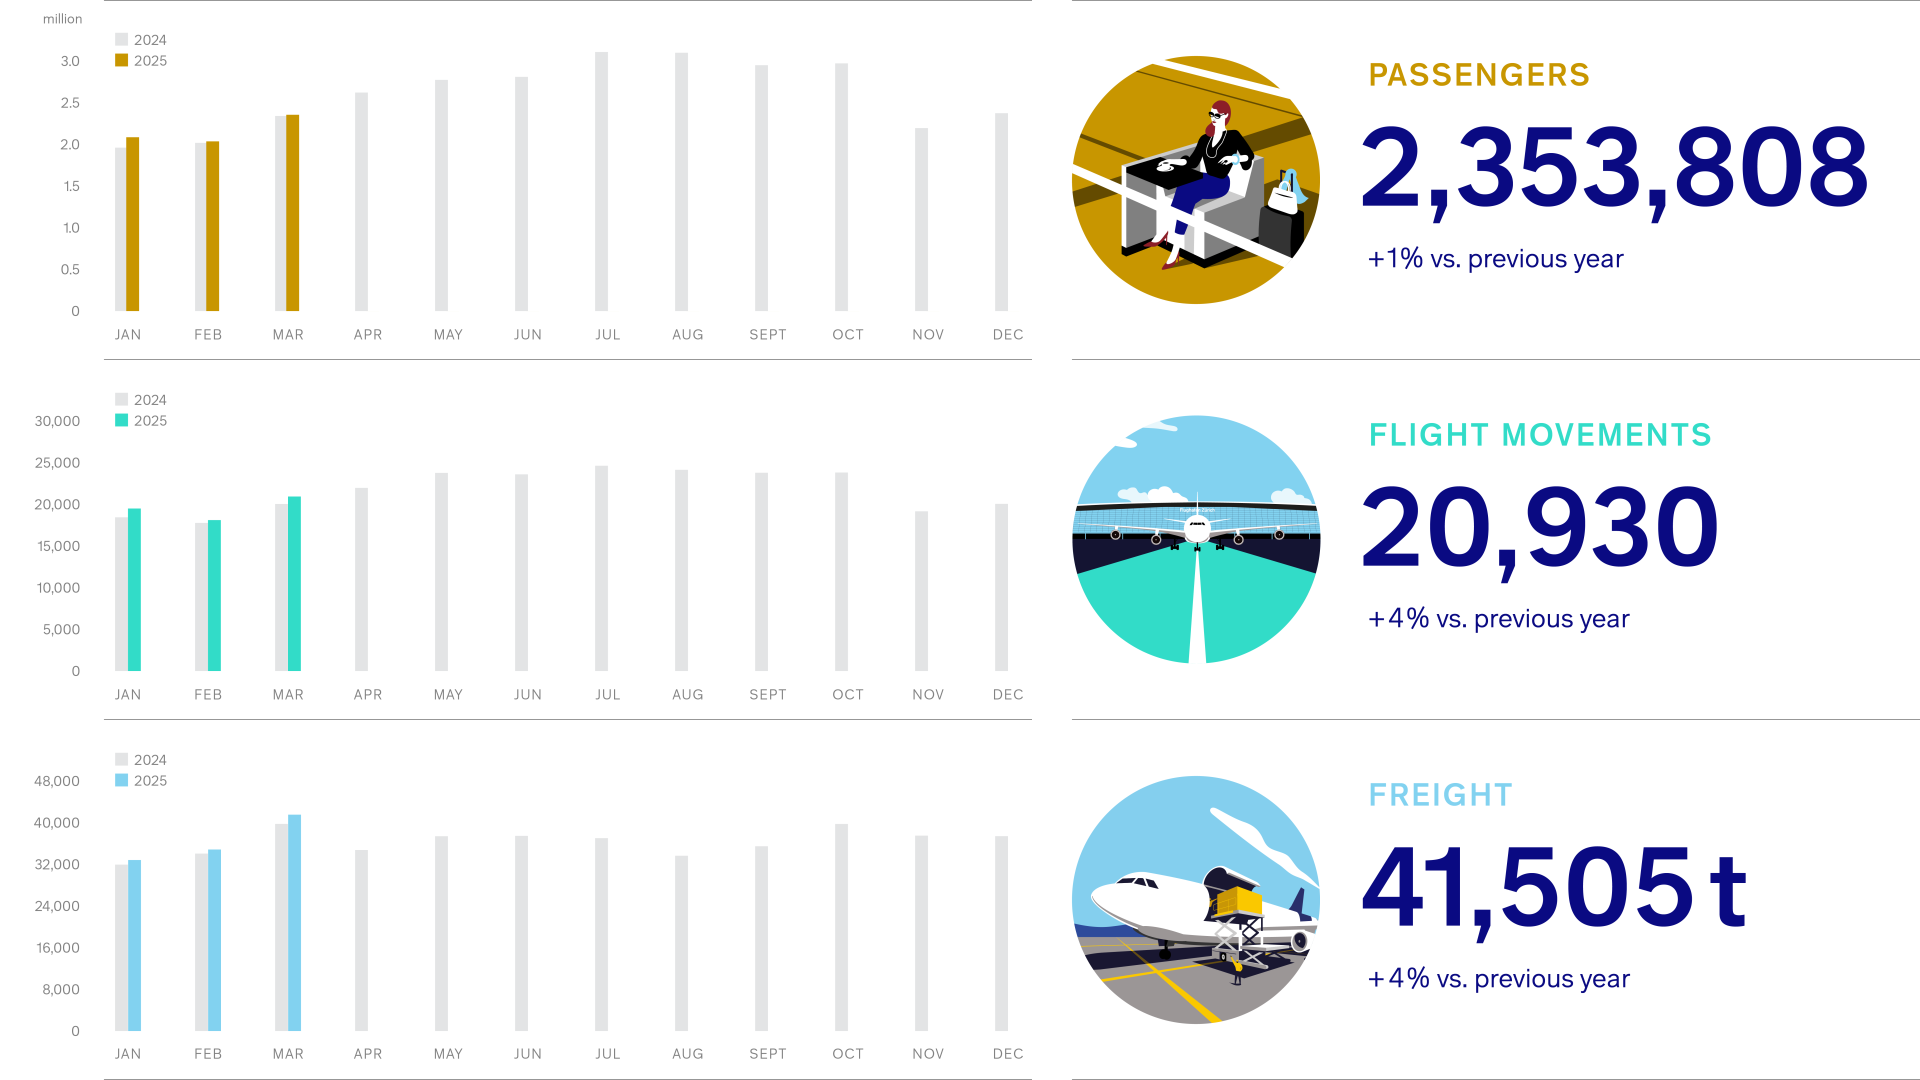Click the 2,353,808 passenger total
Image resolution: width=1920 pixels, height=1080 pixels.
click(x=1613, y=168)
